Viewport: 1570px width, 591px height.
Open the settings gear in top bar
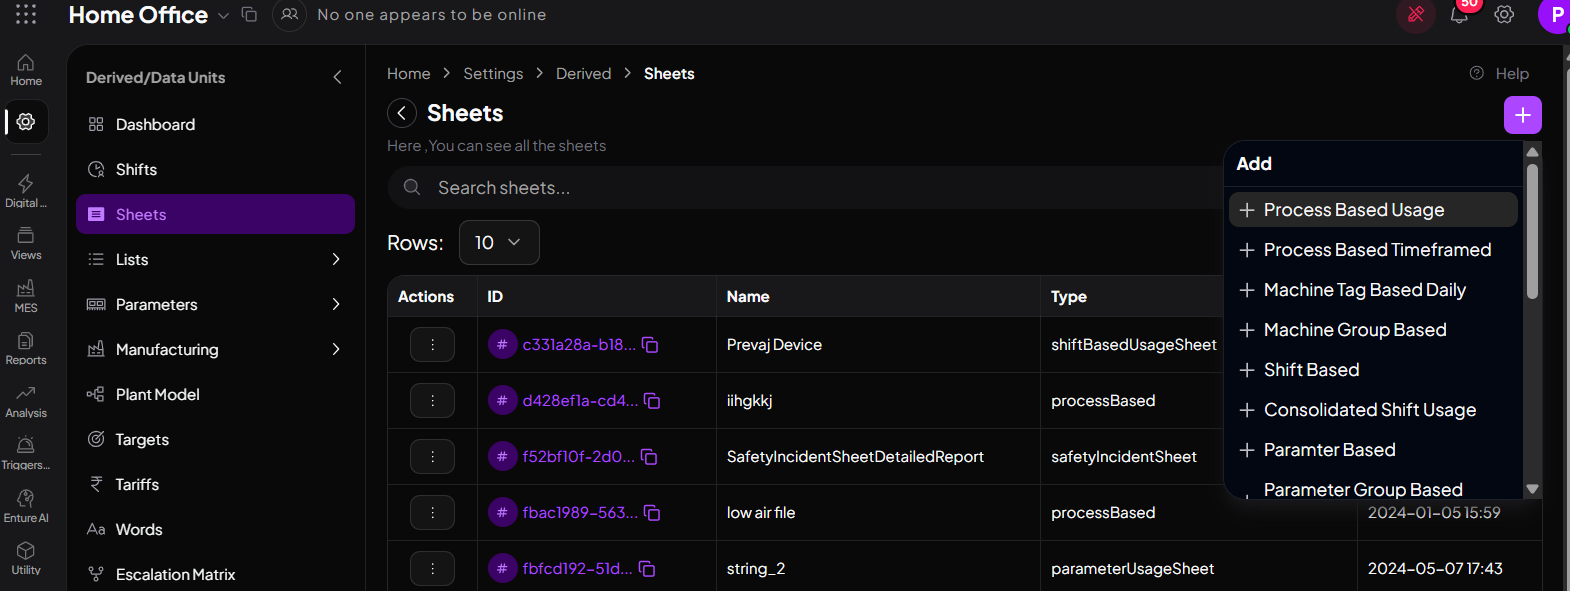pyautogui.click(x=1504, y=15)
